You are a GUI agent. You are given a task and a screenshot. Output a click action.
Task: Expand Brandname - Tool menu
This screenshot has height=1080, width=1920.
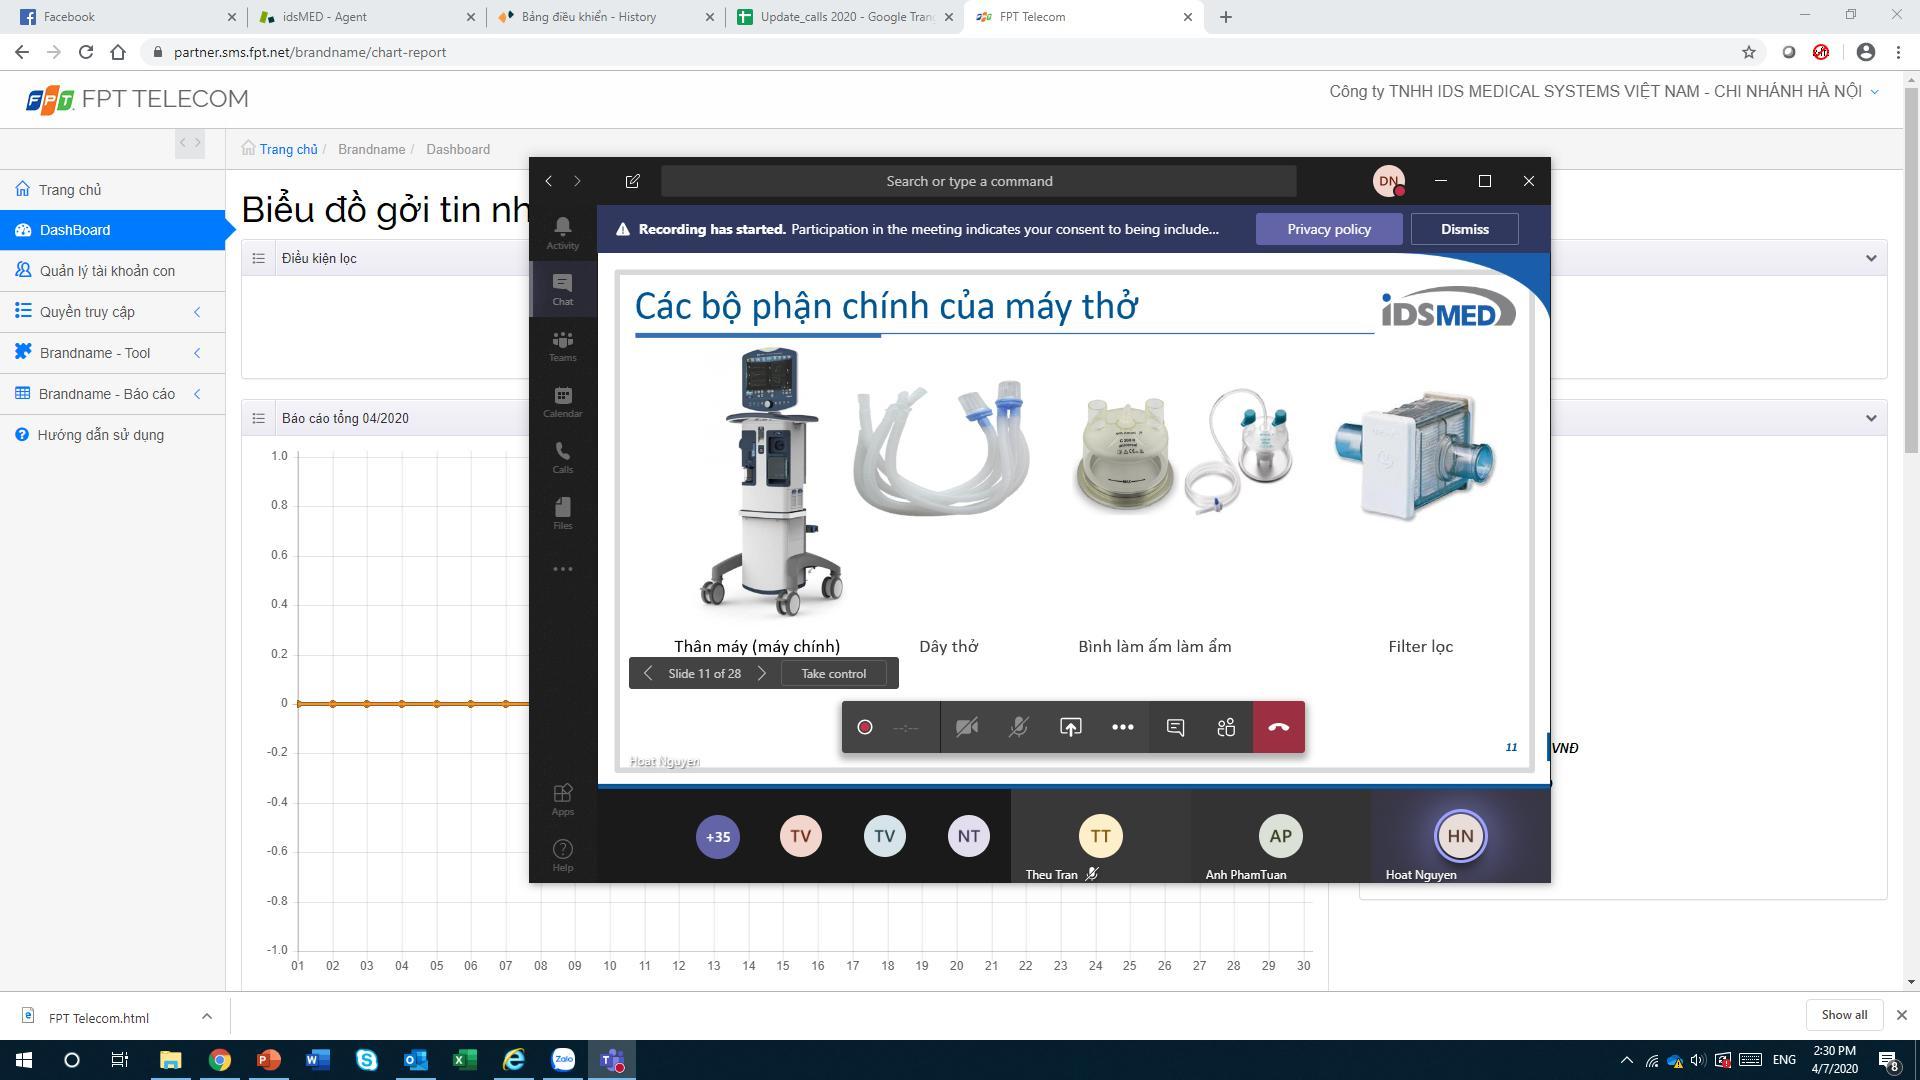(x=112, y=353)
